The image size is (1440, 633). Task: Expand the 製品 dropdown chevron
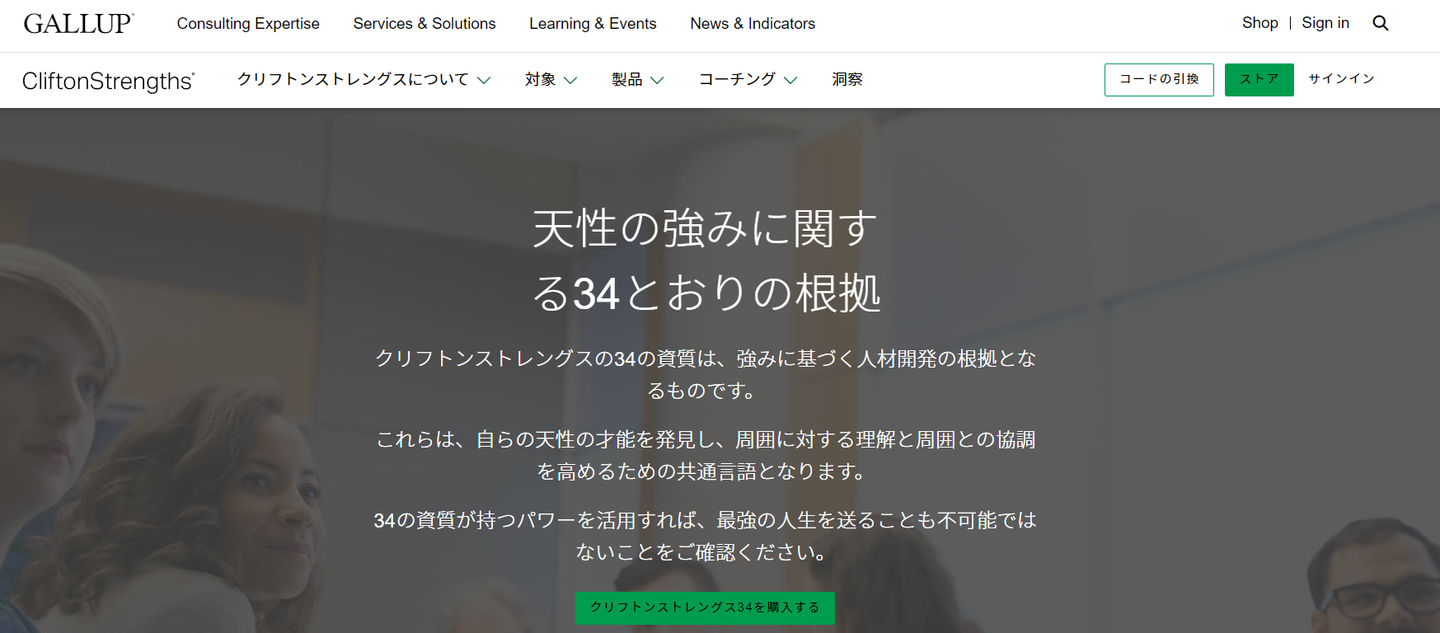tap(657, 80)
